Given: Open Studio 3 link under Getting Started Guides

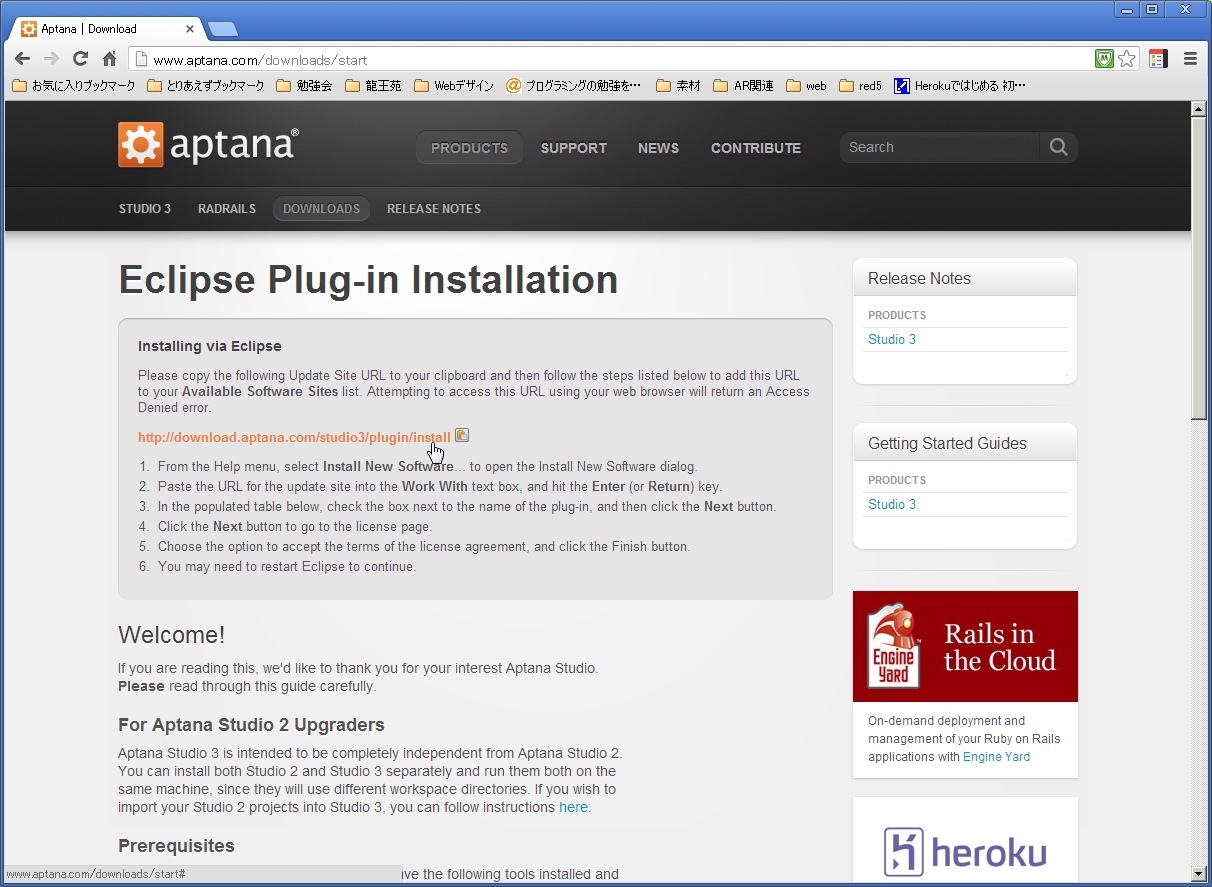Looking at the screenshot, I should coord(892,504).
